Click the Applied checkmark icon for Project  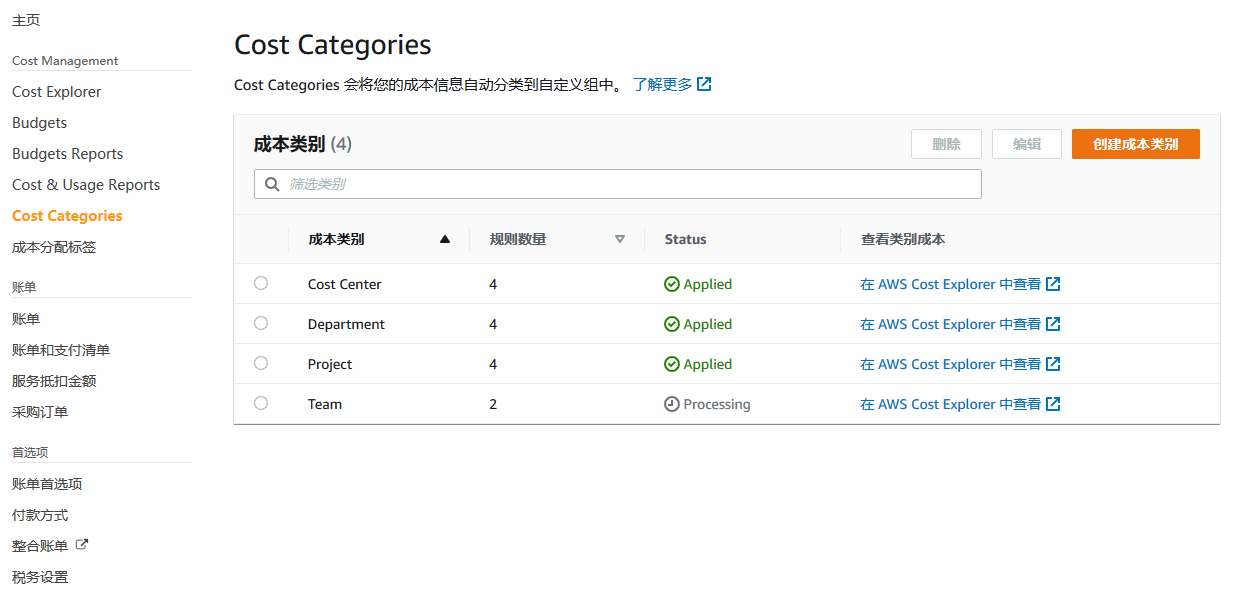point(672,364)
